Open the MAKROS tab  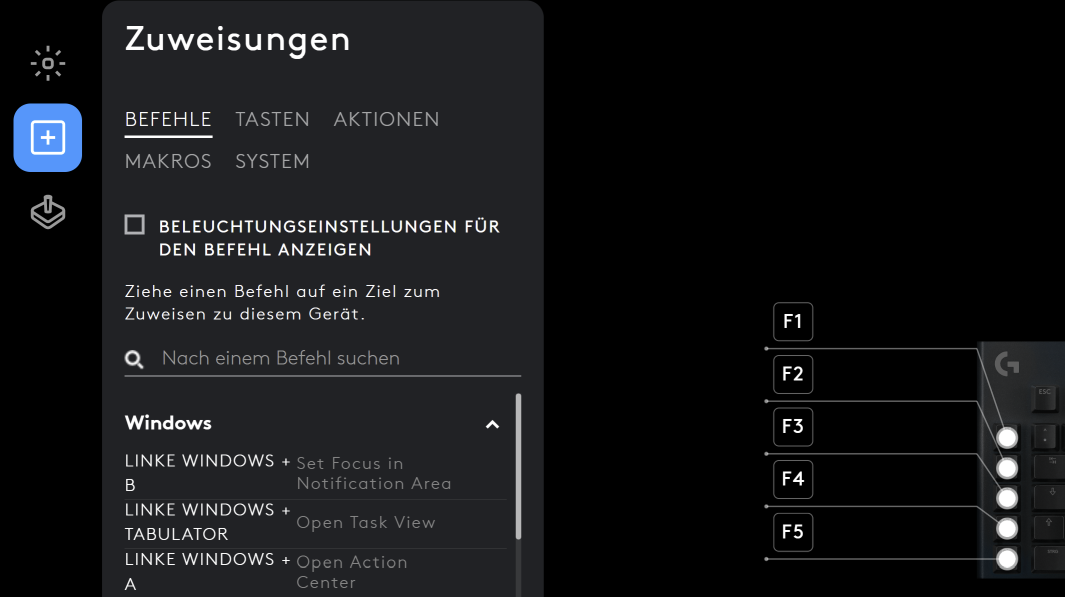168,161
